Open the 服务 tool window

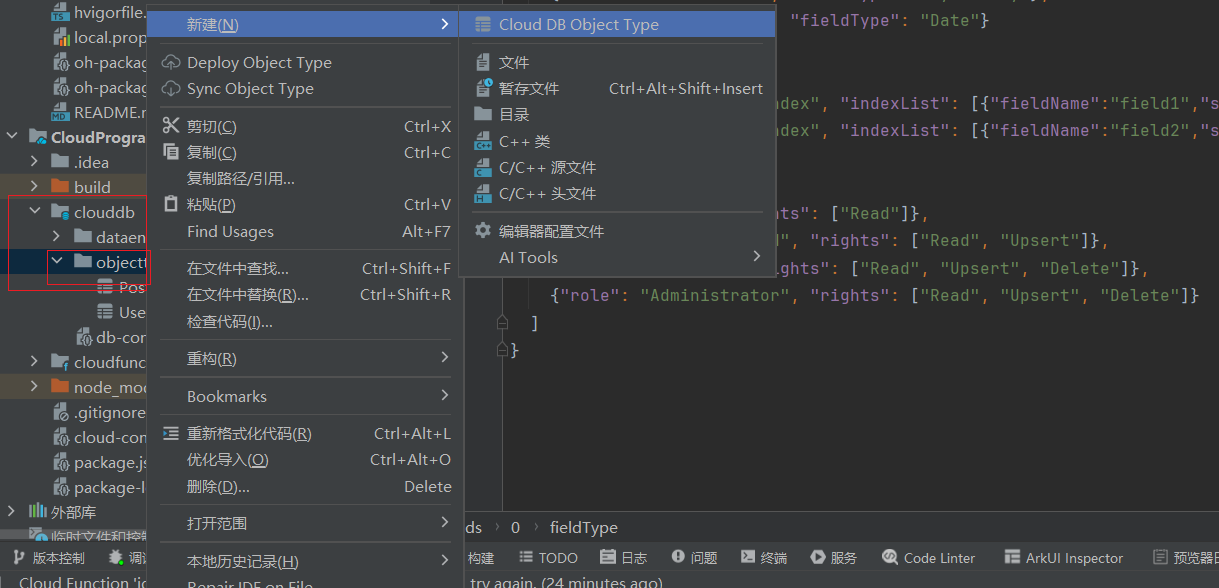tap(834, 558)
